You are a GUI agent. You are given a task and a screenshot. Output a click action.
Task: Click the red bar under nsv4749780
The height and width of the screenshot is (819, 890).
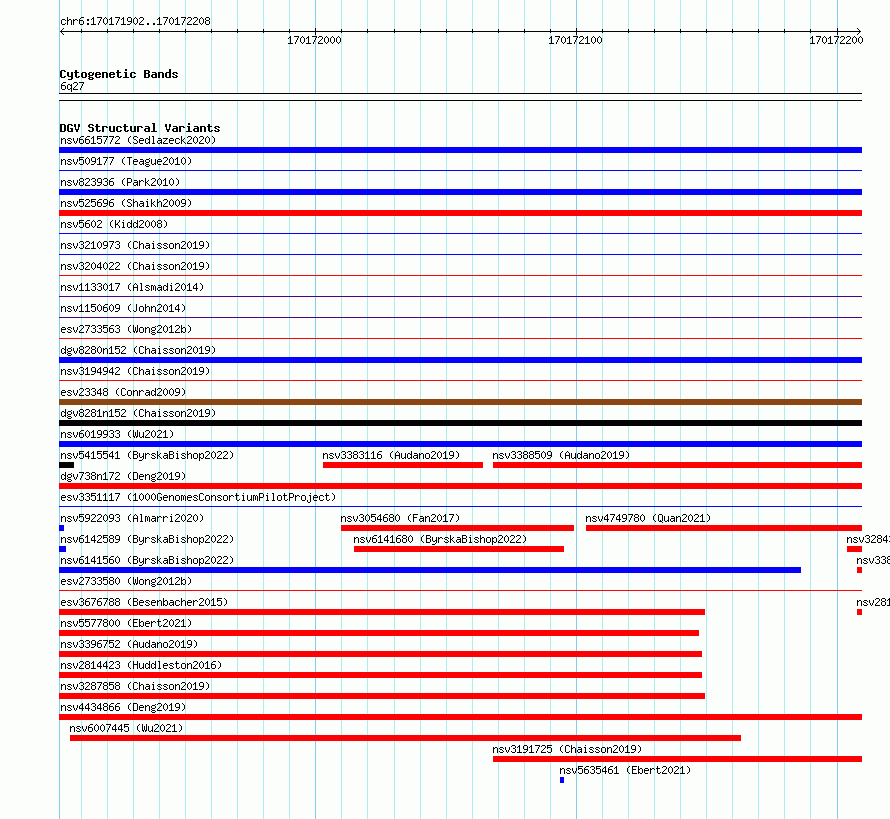(x=724, y=528)
